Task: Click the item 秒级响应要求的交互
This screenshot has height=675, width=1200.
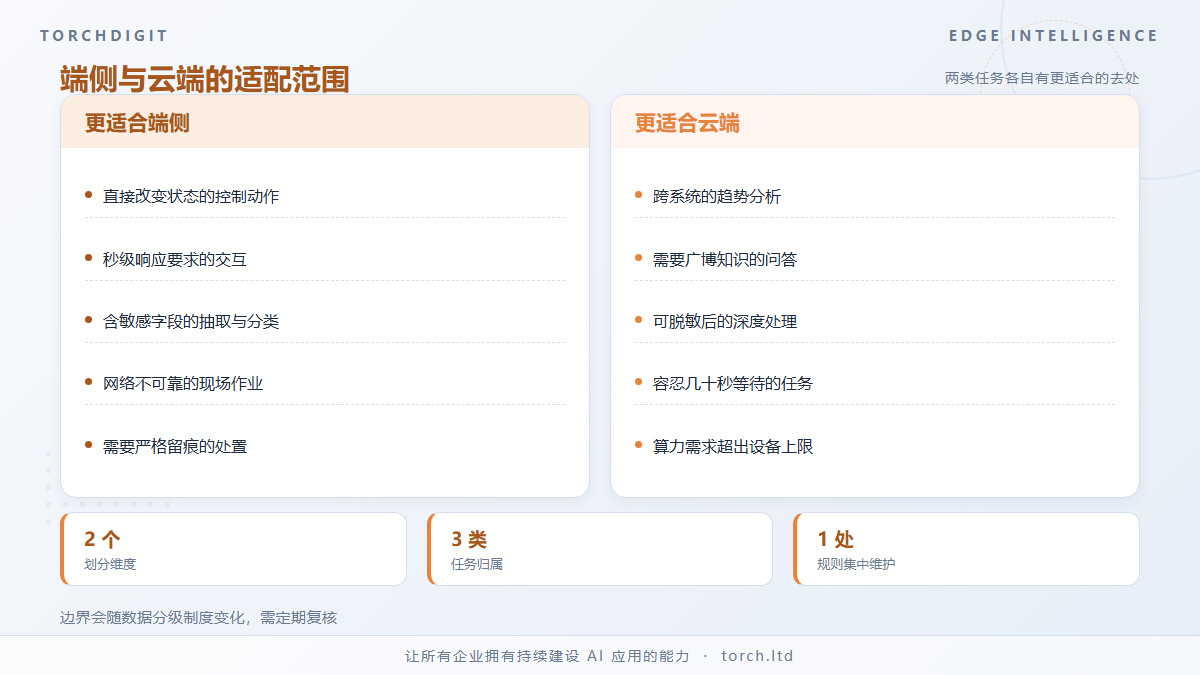Action: tap(175, 259)
